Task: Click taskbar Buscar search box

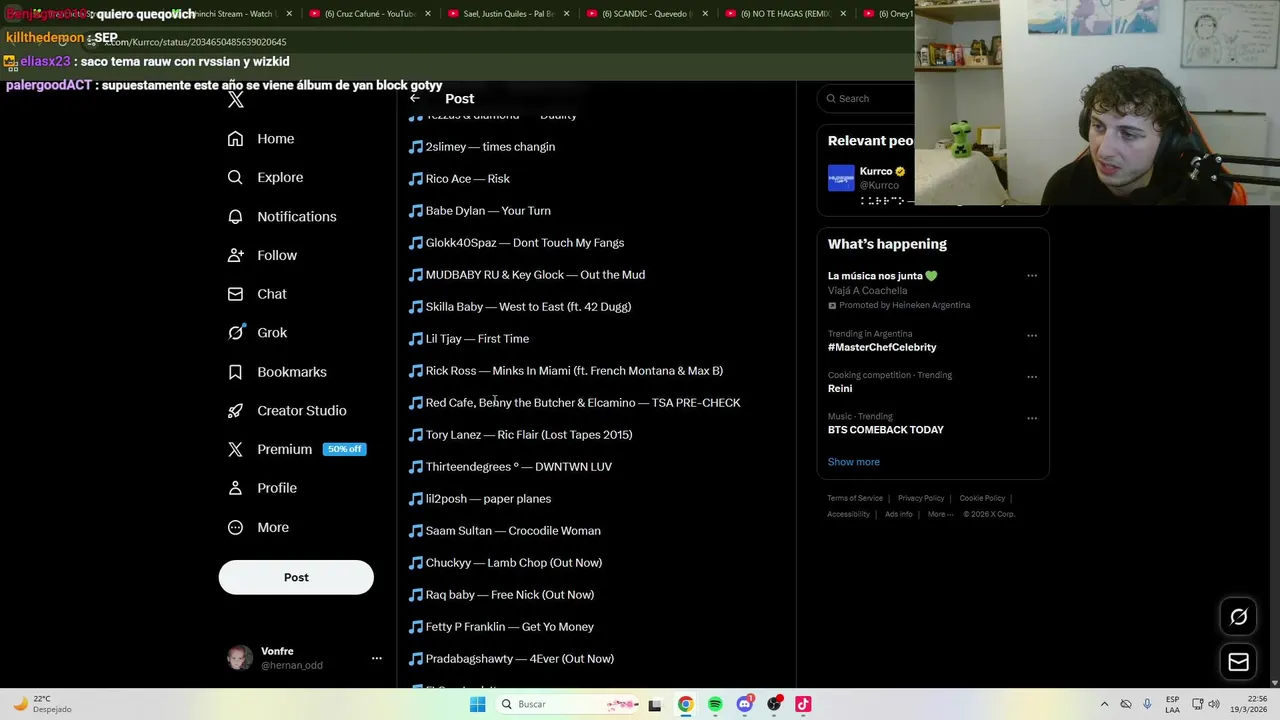Action: click(567, 704)
